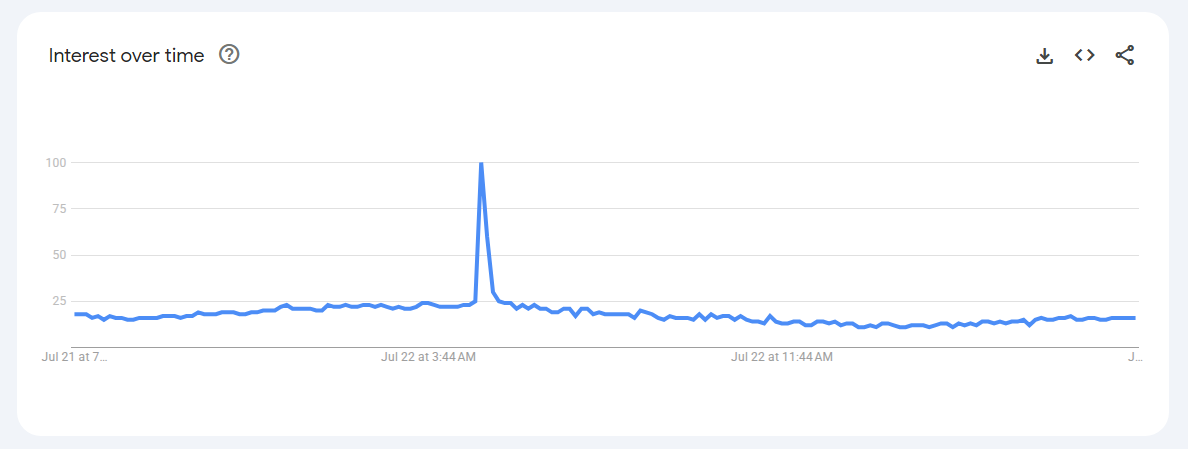Viewport: 1188px width, 449px height.
Task: Click the Jul 21 at 7… axis label
Action: click(x=74, y=357)
